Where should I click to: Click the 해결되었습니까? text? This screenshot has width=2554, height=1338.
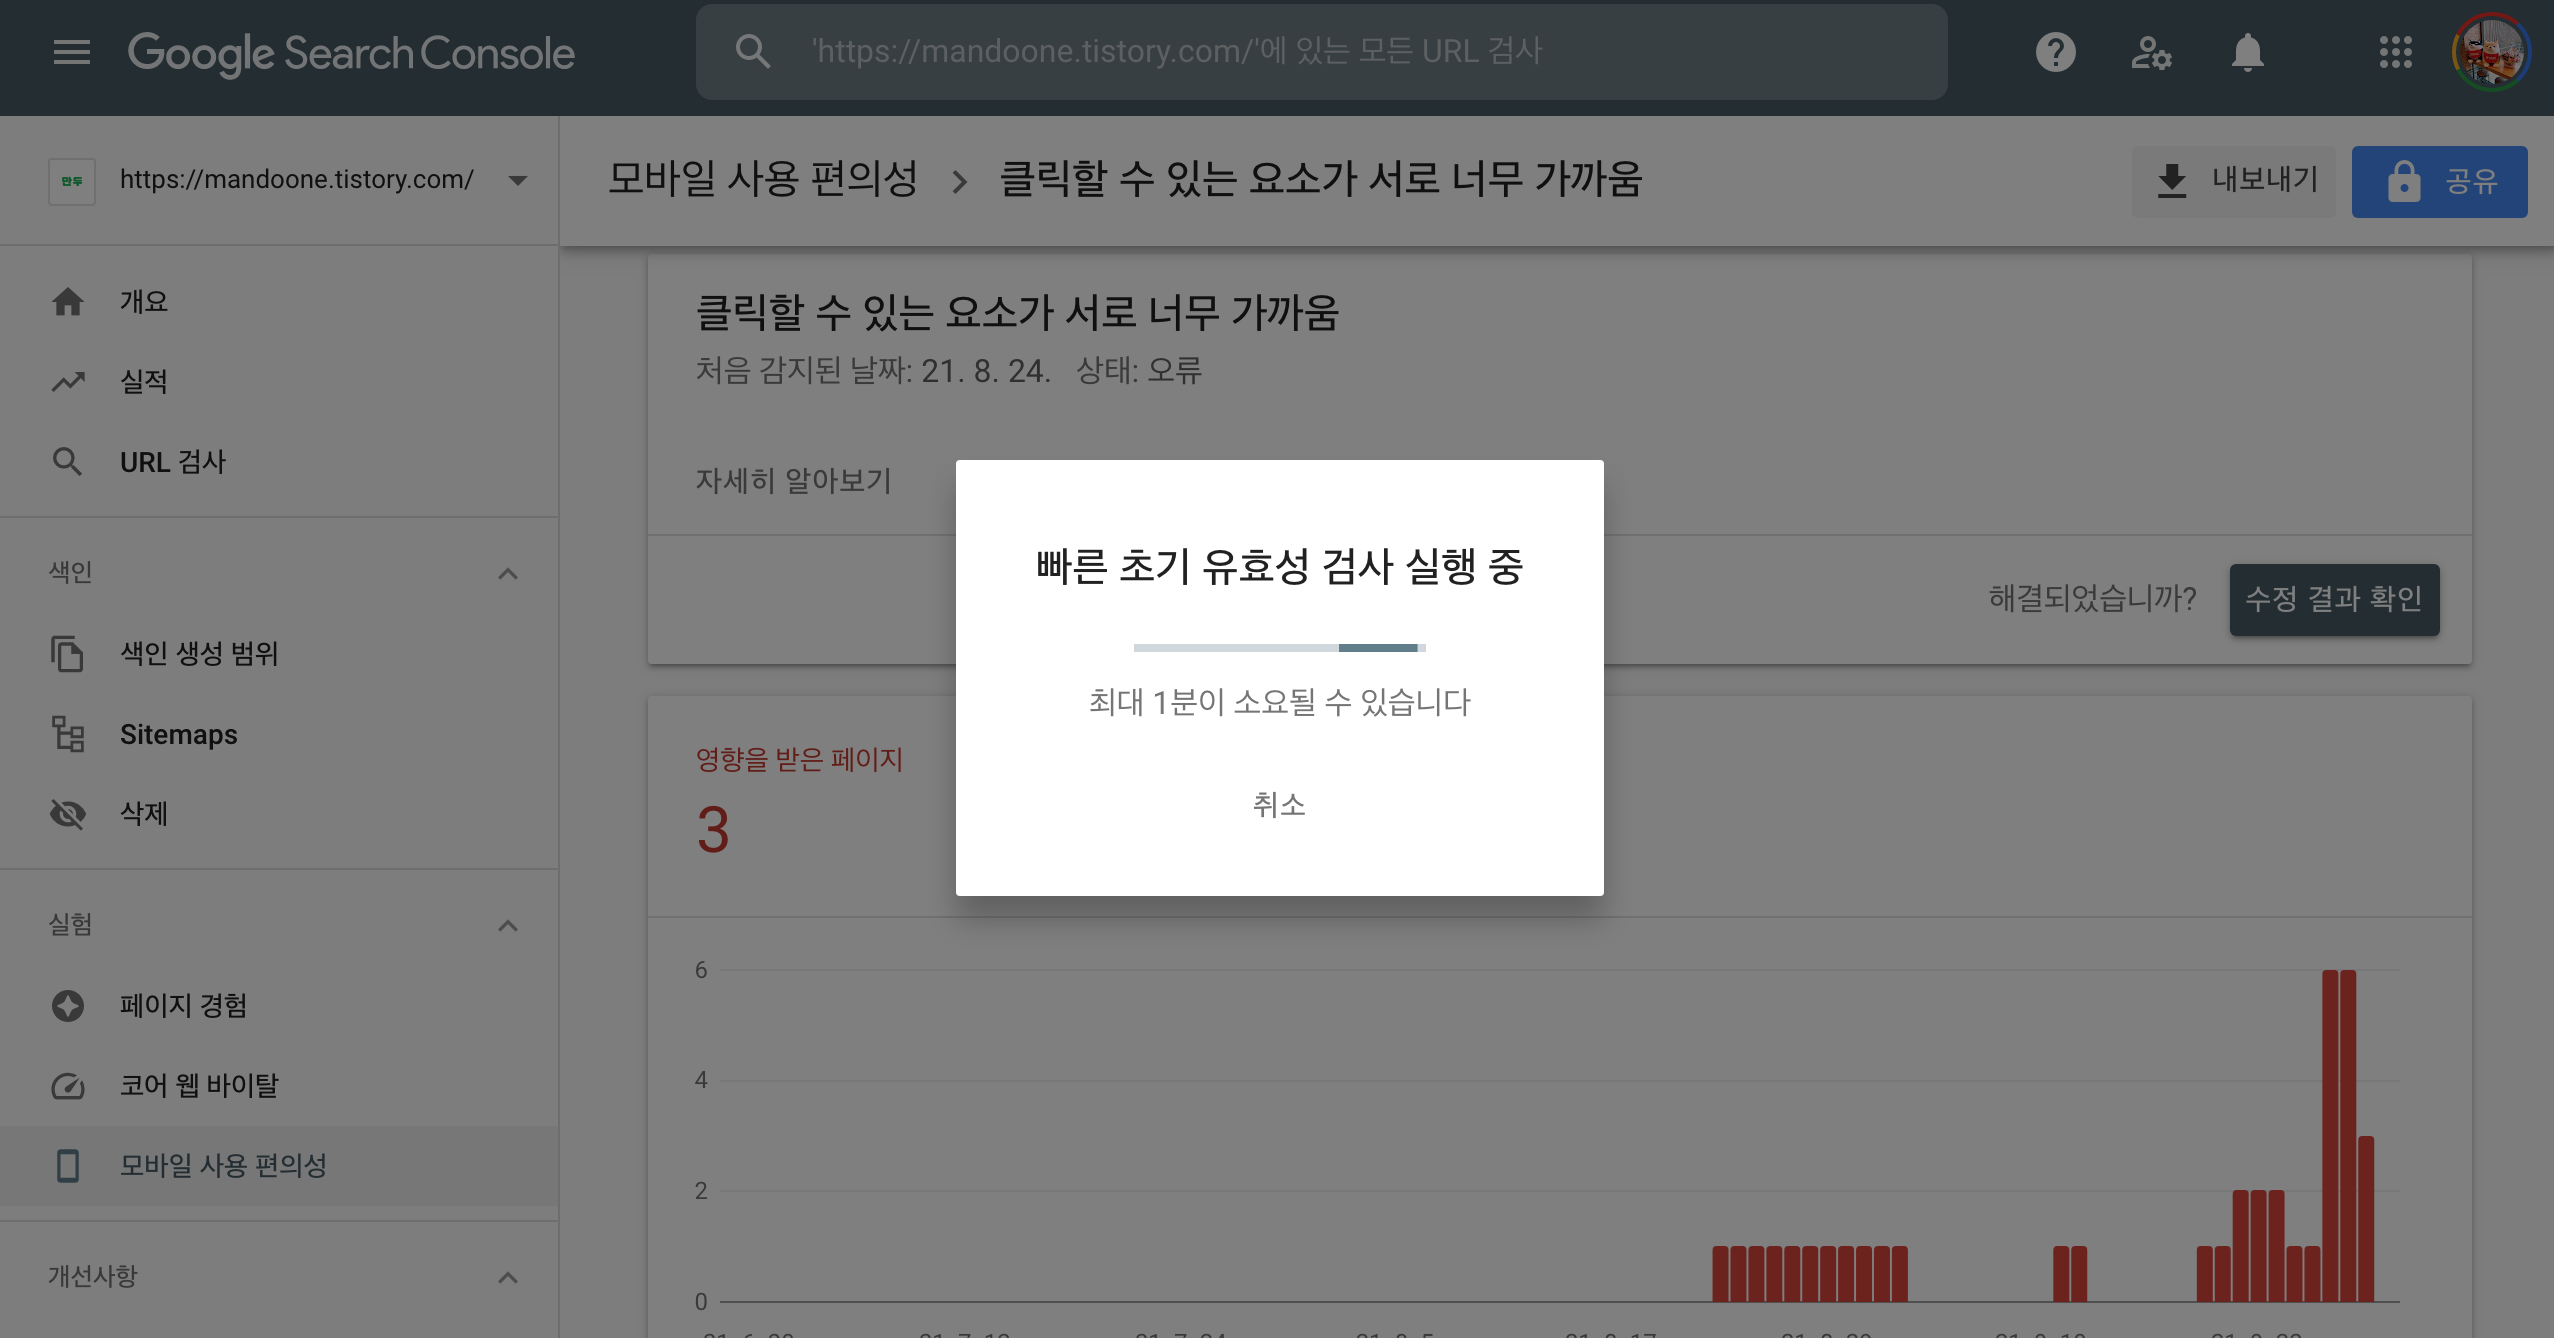[x=2092, y=599]
